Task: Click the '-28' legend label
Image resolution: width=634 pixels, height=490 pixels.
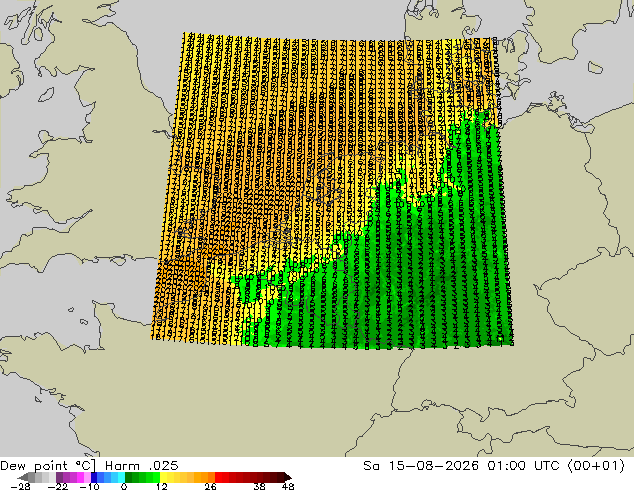Action: tap(20, 486)
